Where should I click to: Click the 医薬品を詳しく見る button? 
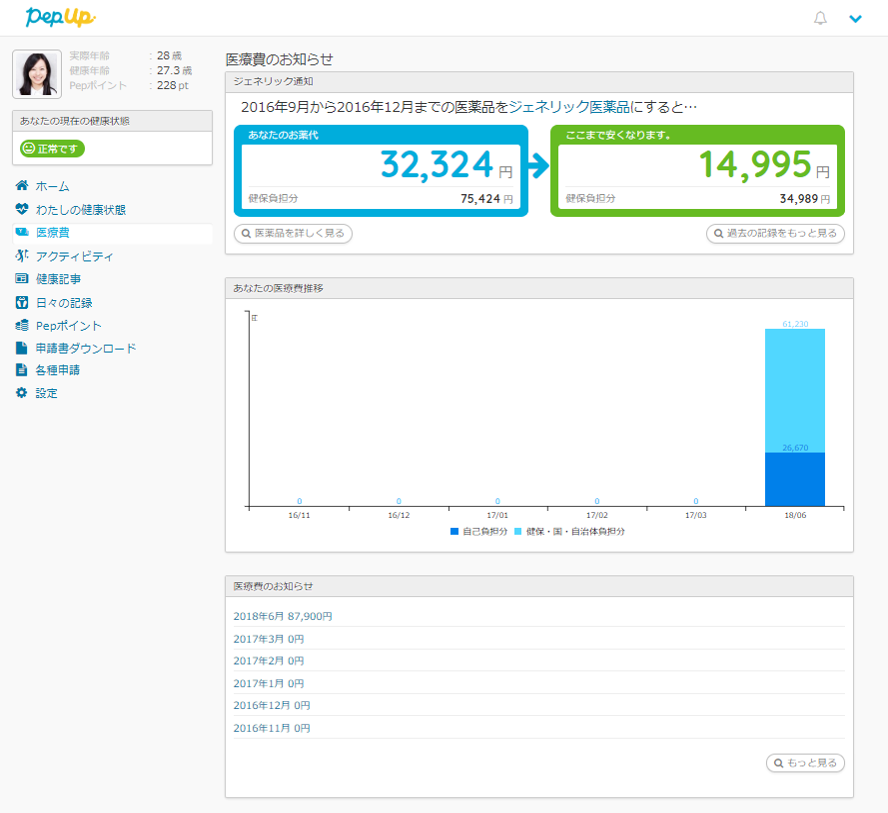(x=293, y=233)
